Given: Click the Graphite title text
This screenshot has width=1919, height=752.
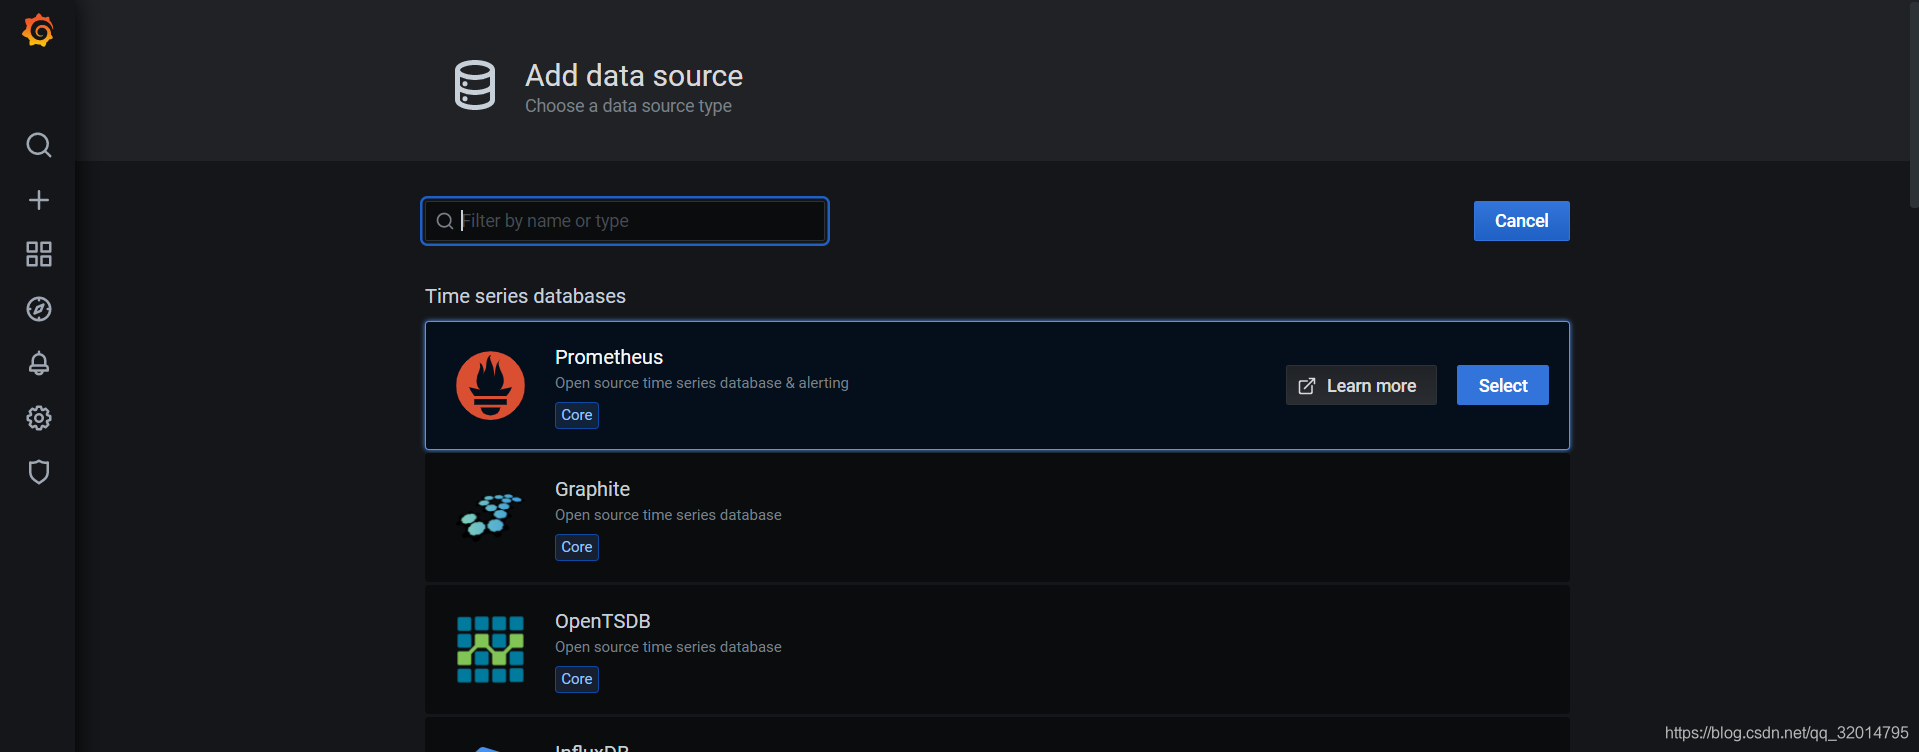Looking at the screenshot, I should [592, 489].
